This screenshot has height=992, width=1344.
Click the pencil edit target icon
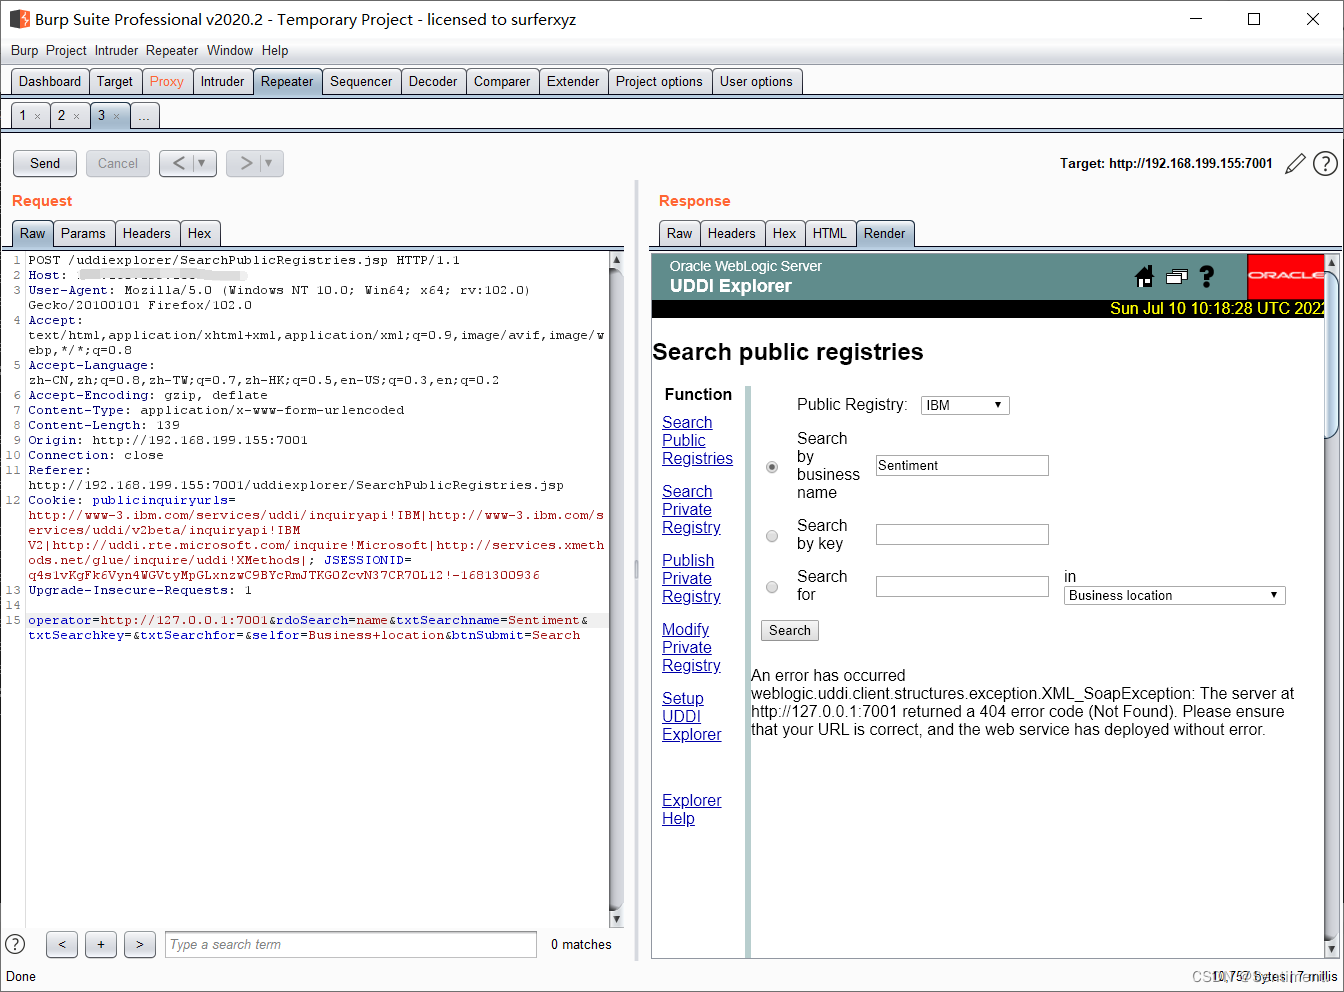(1295, 163)
